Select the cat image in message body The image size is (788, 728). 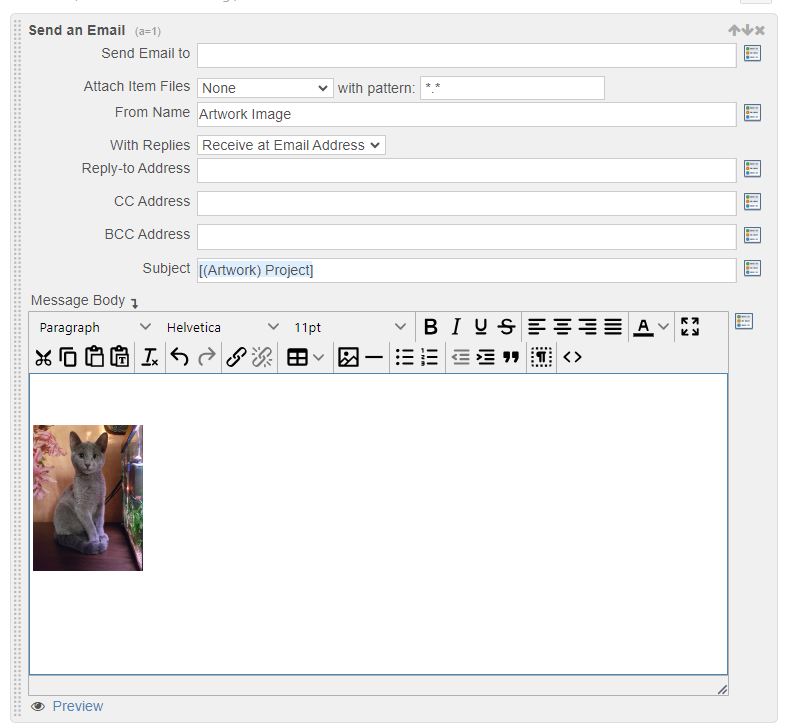click(x=88, y=498)
